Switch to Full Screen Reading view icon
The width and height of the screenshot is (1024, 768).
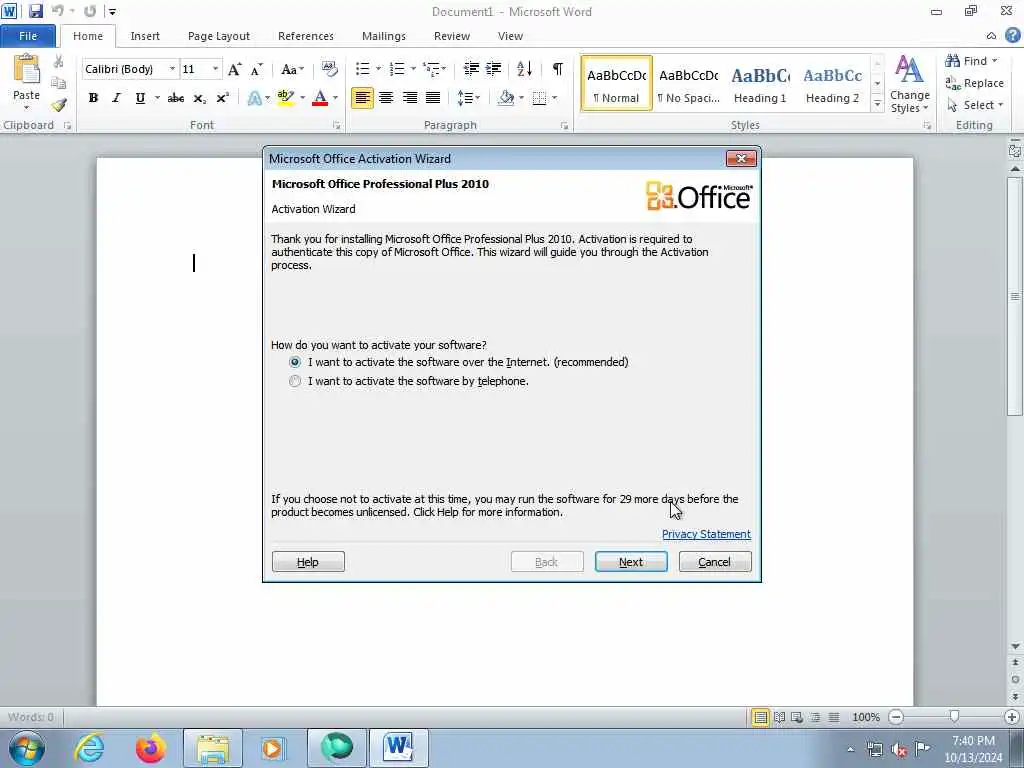pyautogui.click(x=779, y=717)
